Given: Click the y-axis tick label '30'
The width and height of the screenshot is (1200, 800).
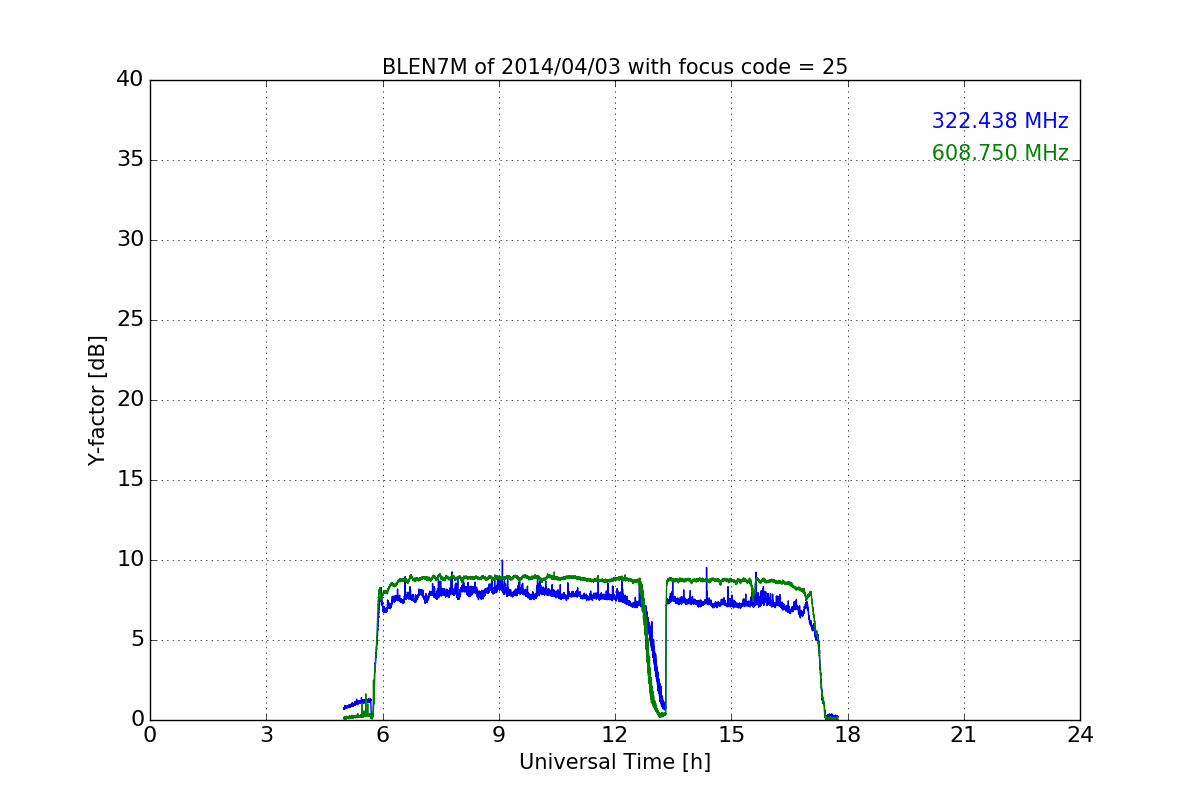Looking at the screenshot, I should click(x=130, y=240).
